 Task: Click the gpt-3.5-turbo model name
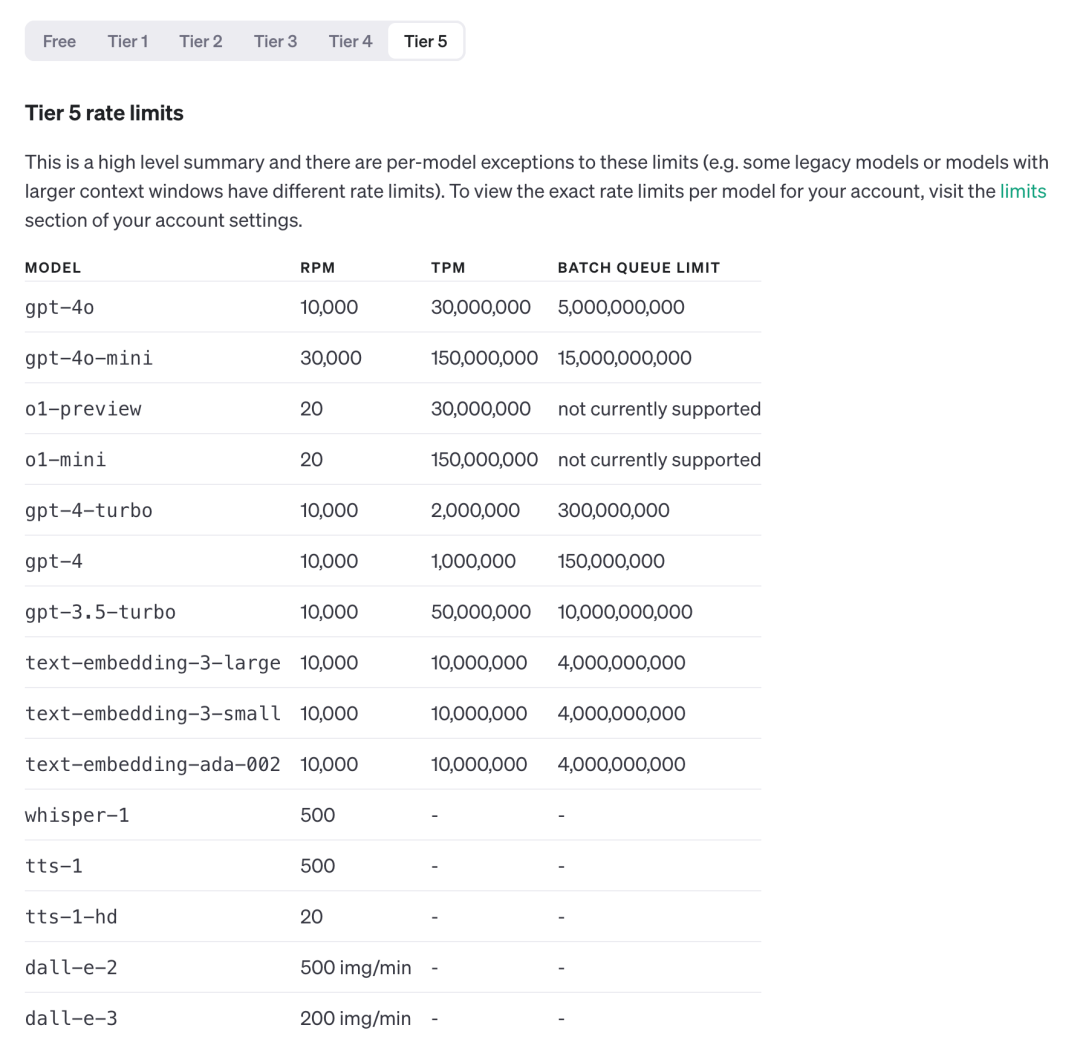100,612
